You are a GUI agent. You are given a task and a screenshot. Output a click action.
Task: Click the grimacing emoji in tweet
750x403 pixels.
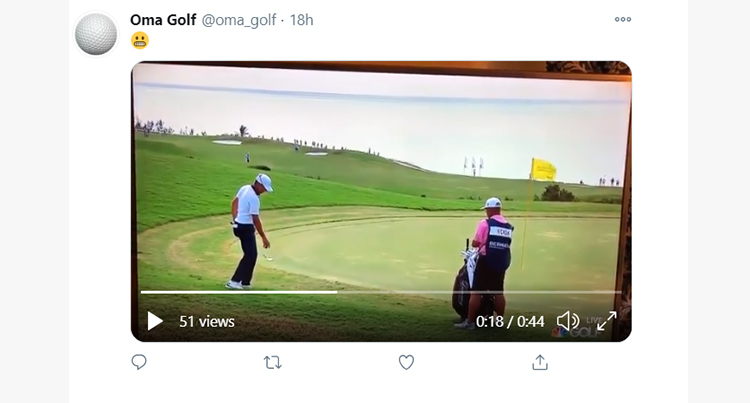(x=140, y=41)
